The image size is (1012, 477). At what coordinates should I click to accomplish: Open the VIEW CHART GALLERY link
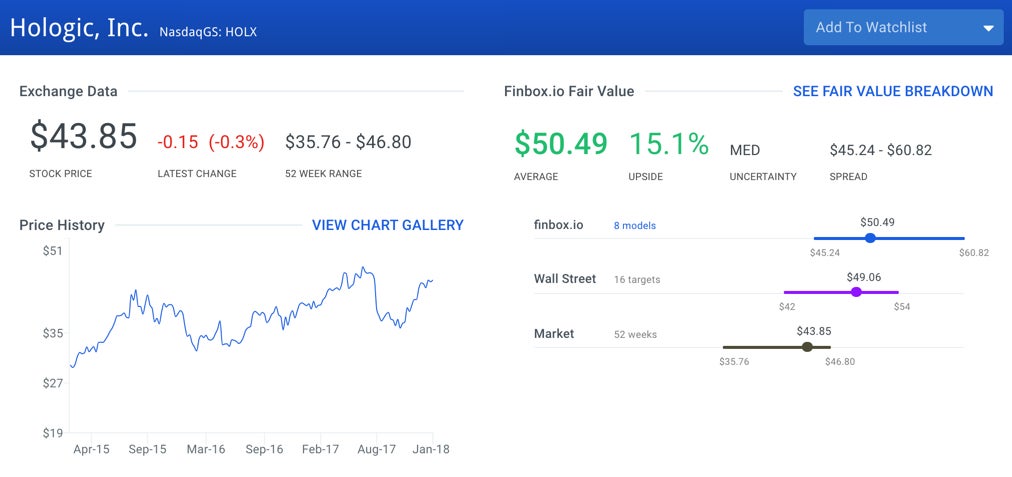point(387,225)
